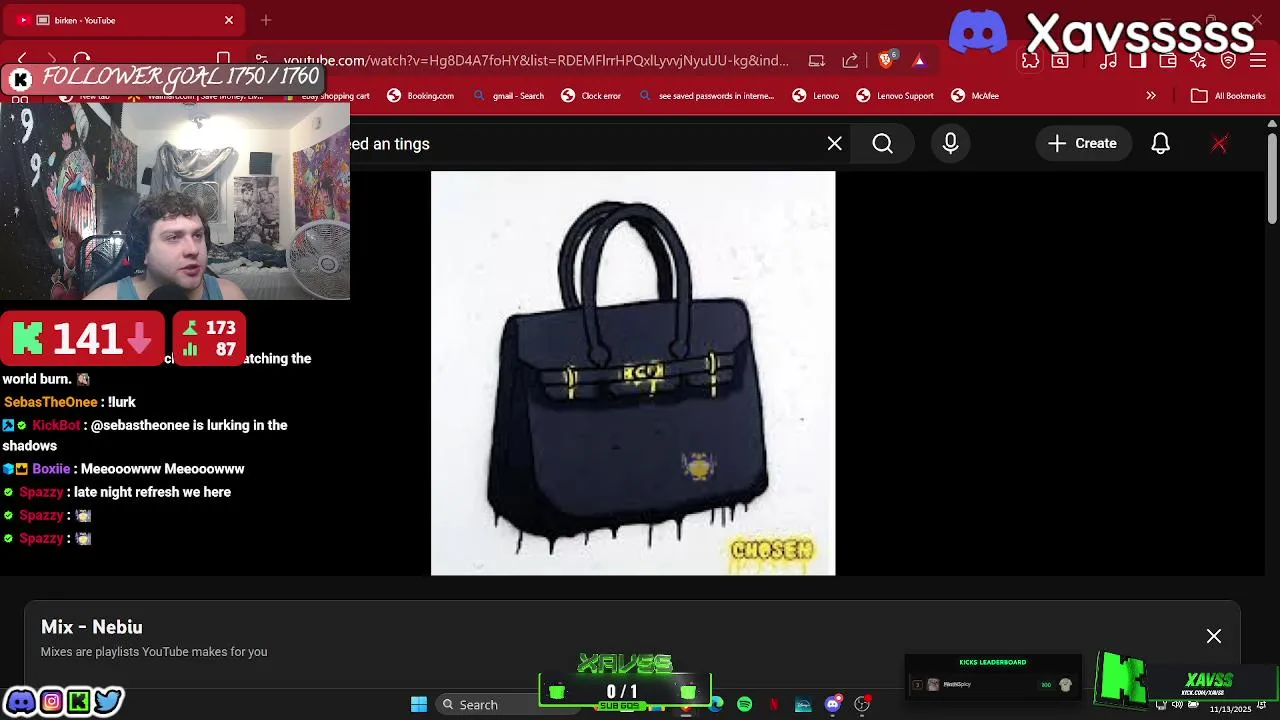The width and height of the screenshot is (1280, 720).
Task: Click the 'Boxiie' chat username
Action: [x=51, y=469]
